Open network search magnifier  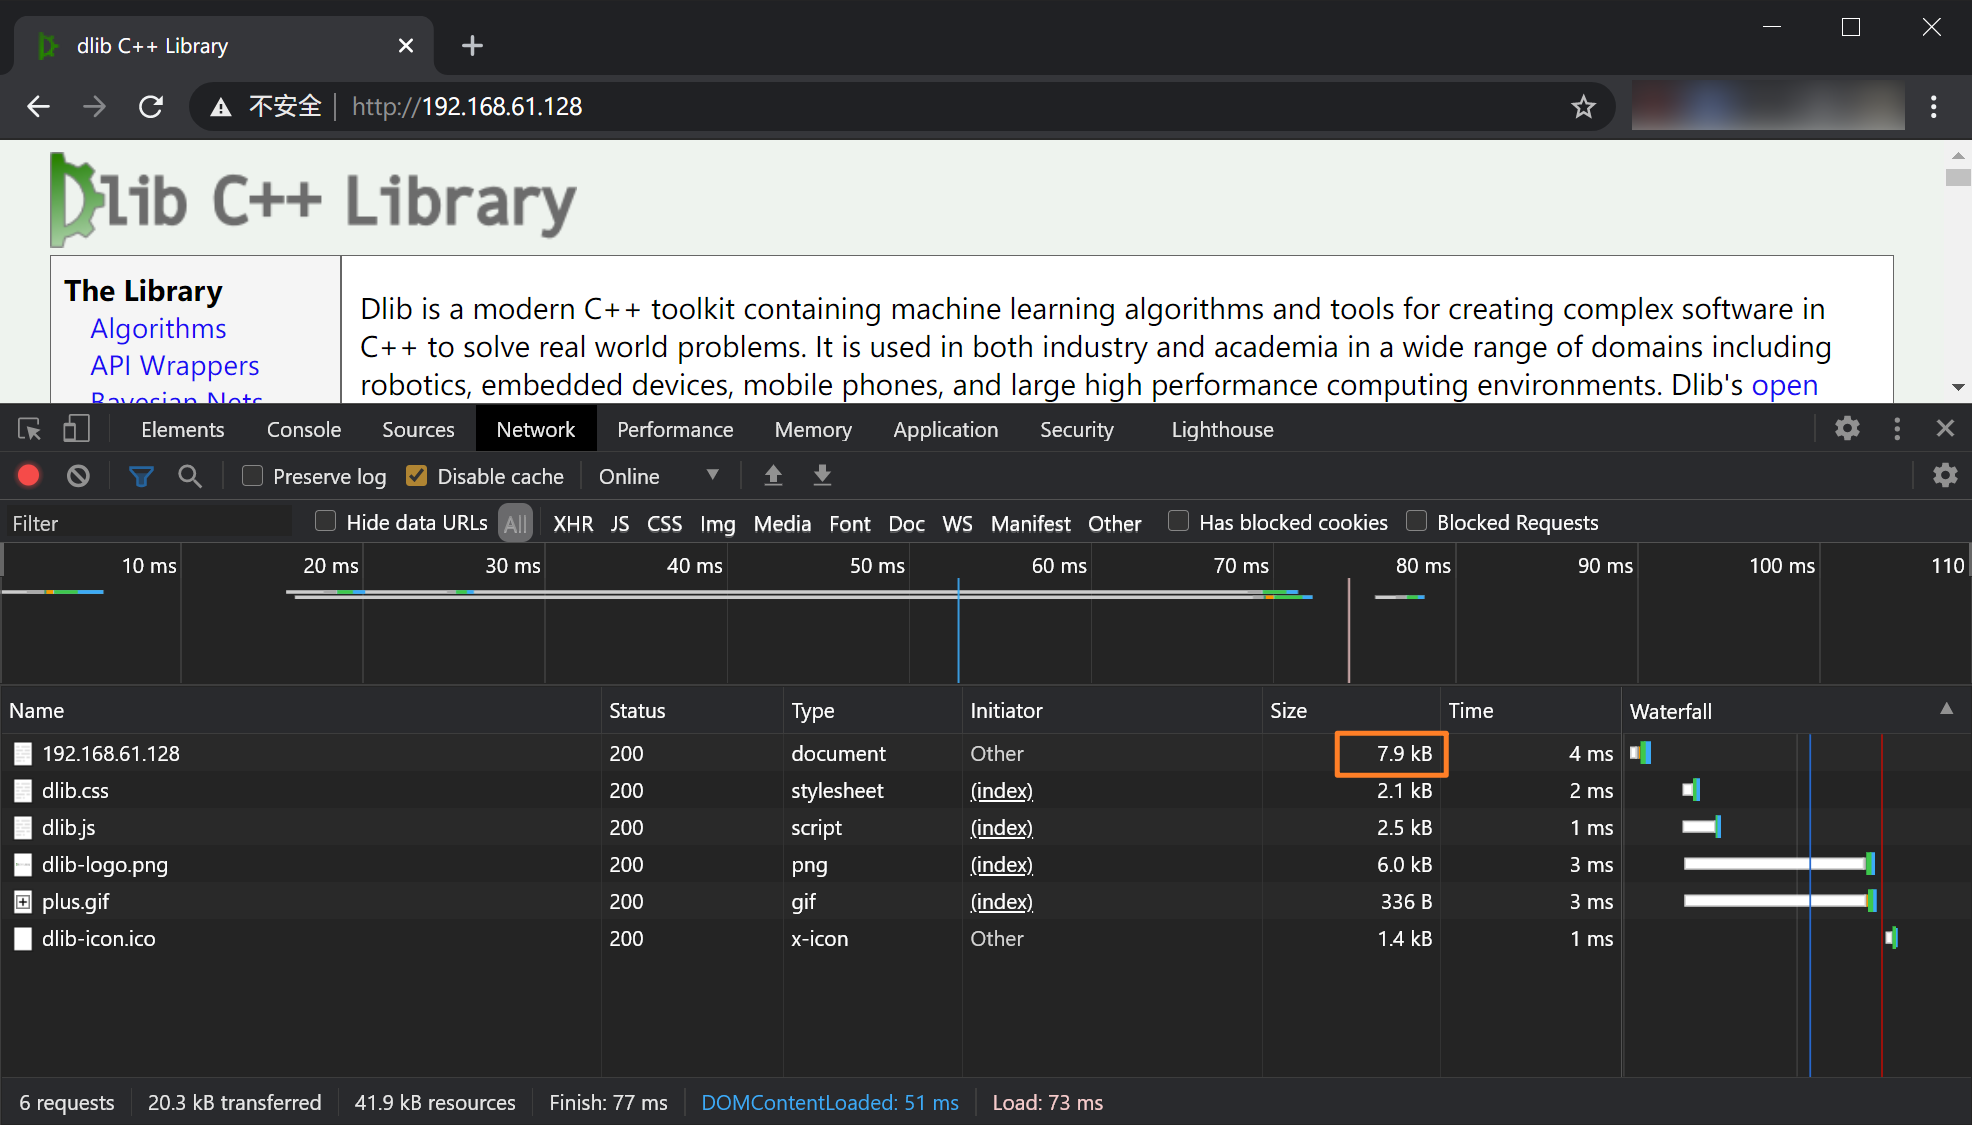[x=190, y=477]
